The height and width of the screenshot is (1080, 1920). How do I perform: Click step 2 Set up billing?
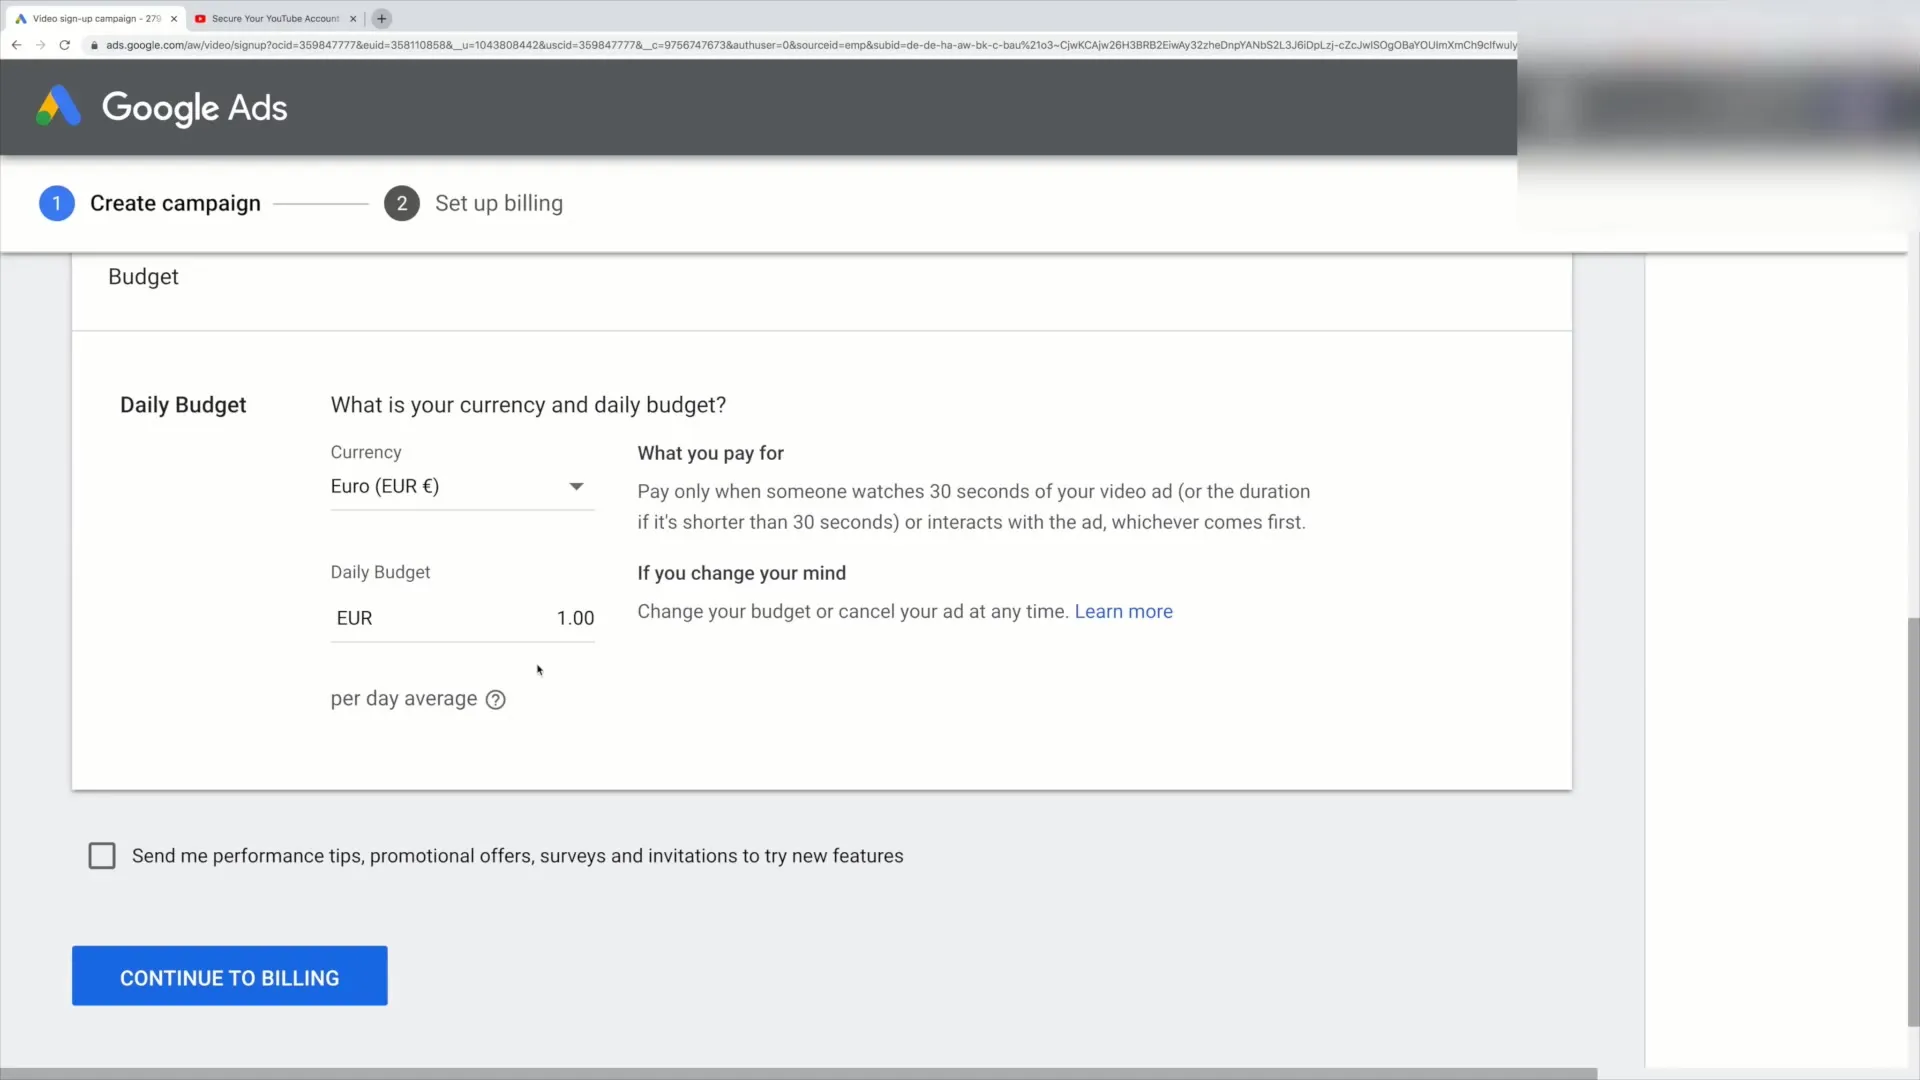pos(474,203)
